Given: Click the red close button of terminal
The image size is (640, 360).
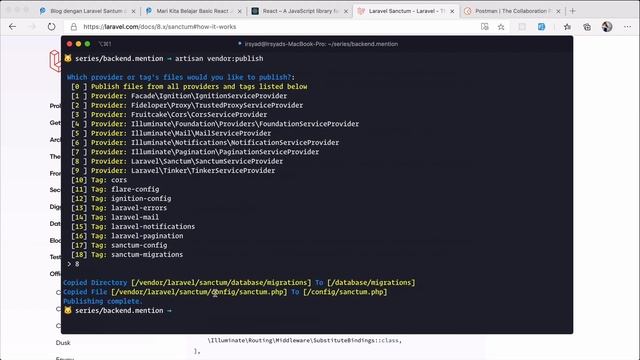Looking at the screenshot, I should click(69, 44).
